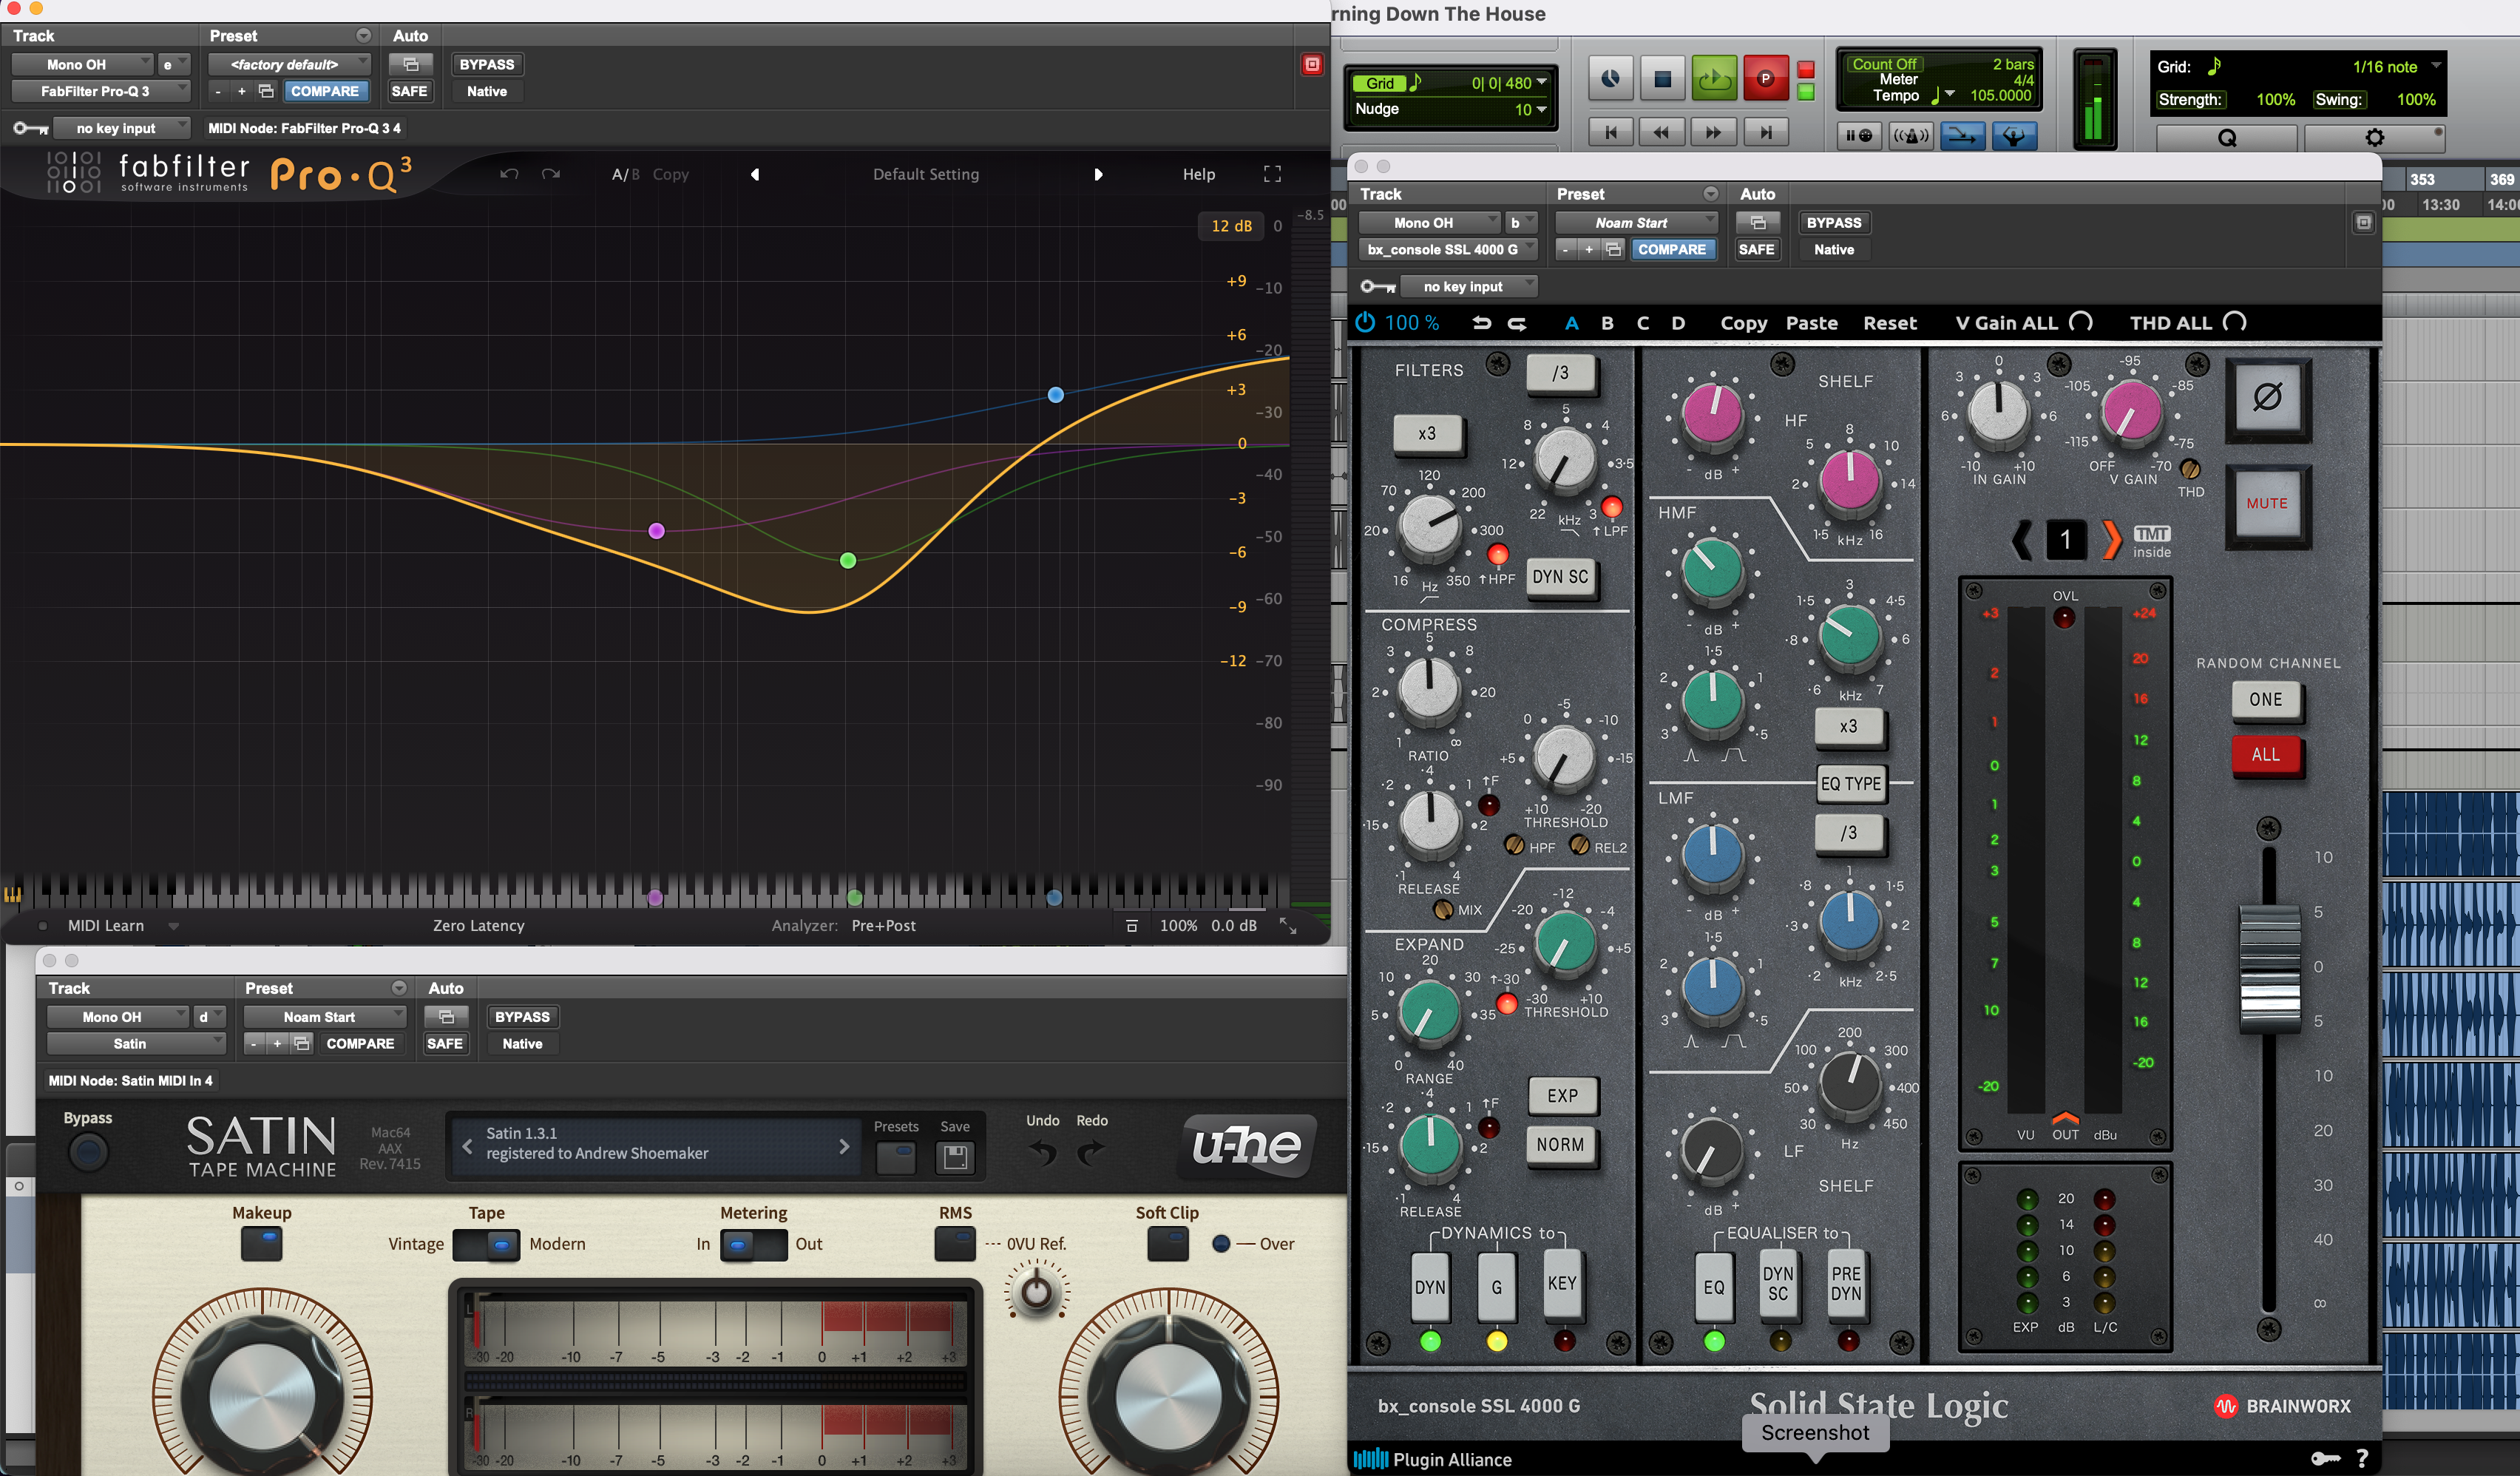This screenshot has height=1476, width=2520.
Task: Click BYPASS button in Pro-Q 3 window
Action: (x=486, y=64)
